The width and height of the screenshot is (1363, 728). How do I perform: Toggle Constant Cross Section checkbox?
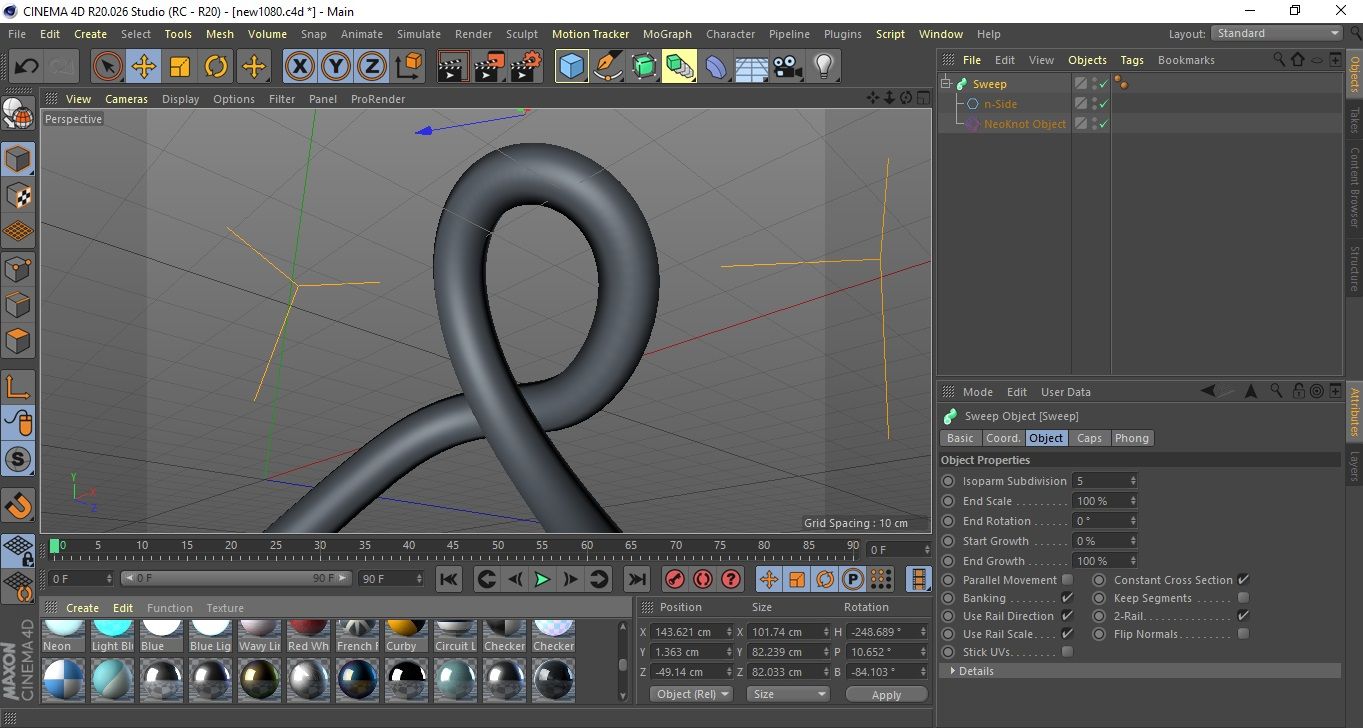(x=1243, y=580)
